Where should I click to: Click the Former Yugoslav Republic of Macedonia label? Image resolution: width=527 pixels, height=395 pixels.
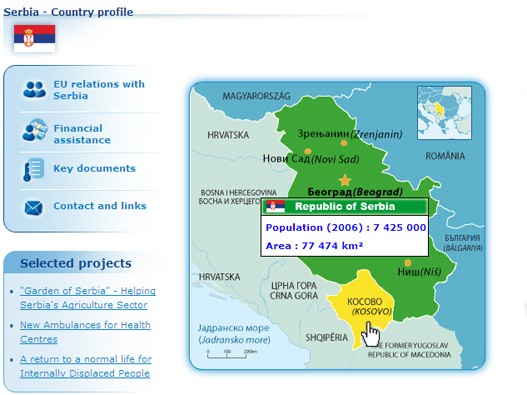[x=409, y=350]
